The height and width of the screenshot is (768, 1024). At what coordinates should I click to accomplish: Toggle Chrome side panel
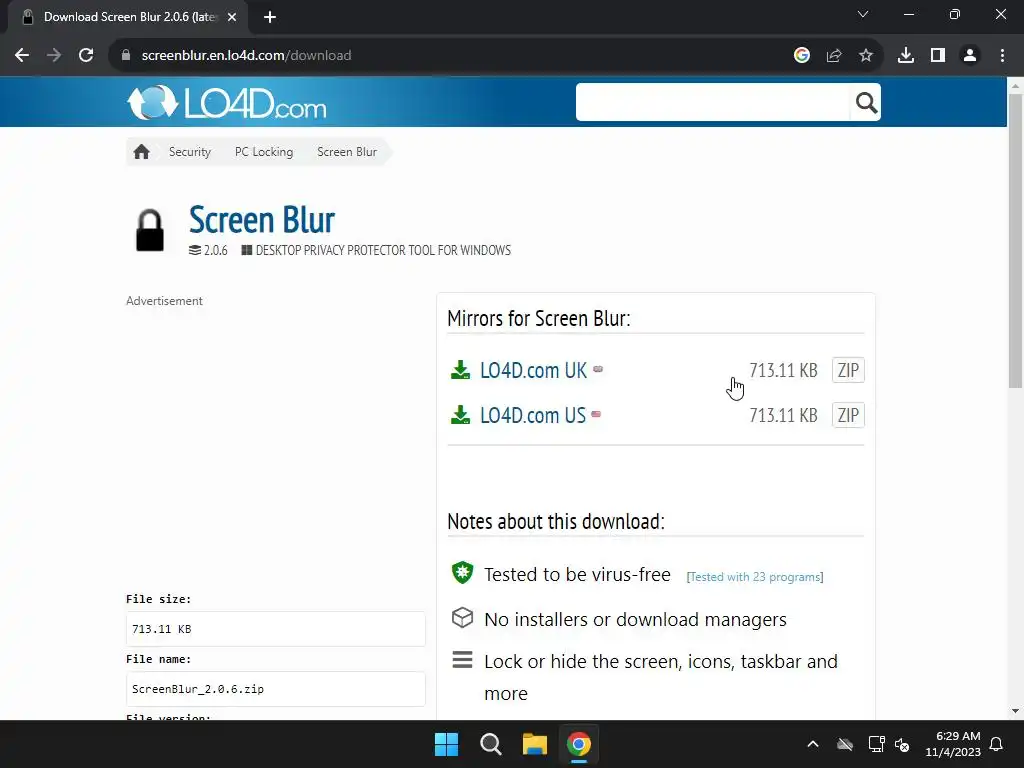pyautogui.click(x=938, y=56)
